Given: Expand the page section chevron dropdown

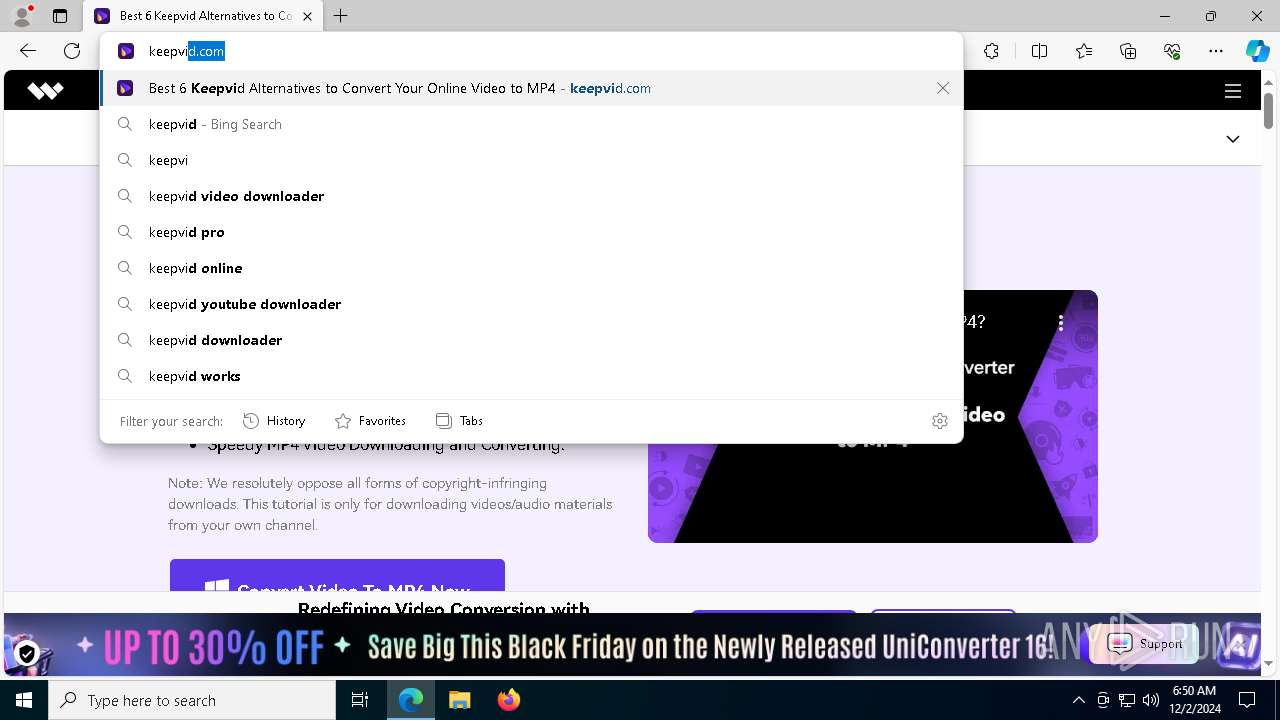Looking at the screenshot, I should pos(1233,139).
